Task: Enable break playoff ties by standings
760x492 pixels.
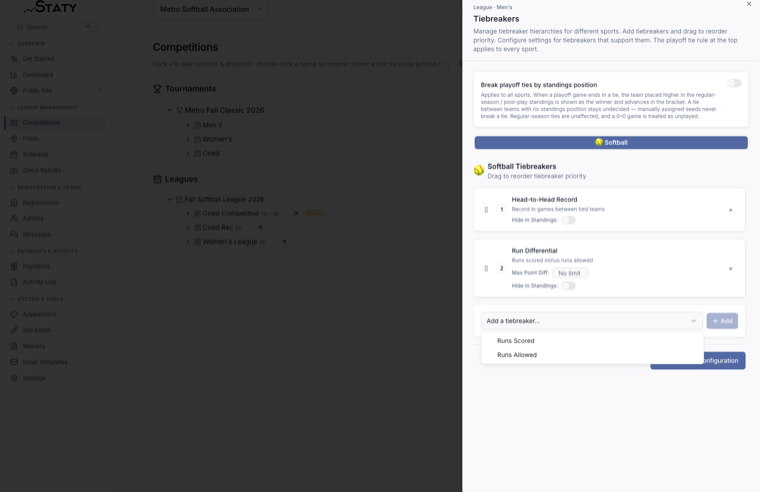Action: (734, 83)
